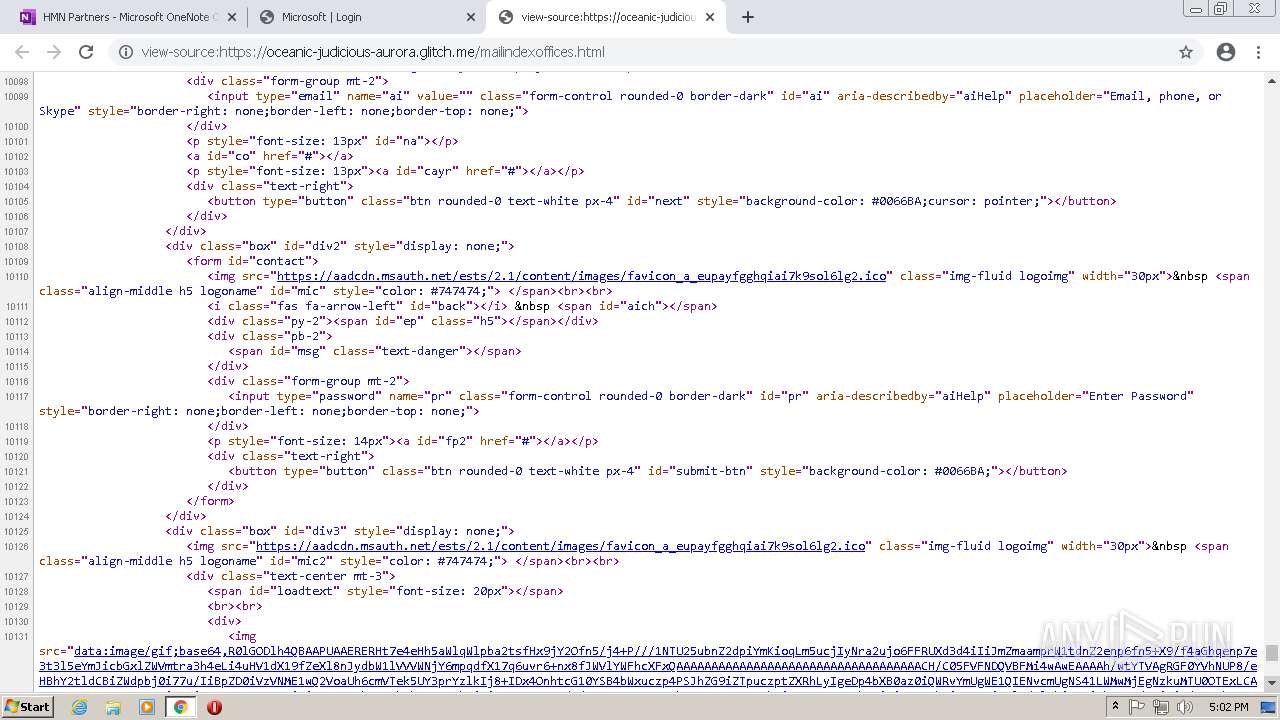1280x720 pixels.
Task: View site information icon in address bar
Action: (x=126, y=52)
